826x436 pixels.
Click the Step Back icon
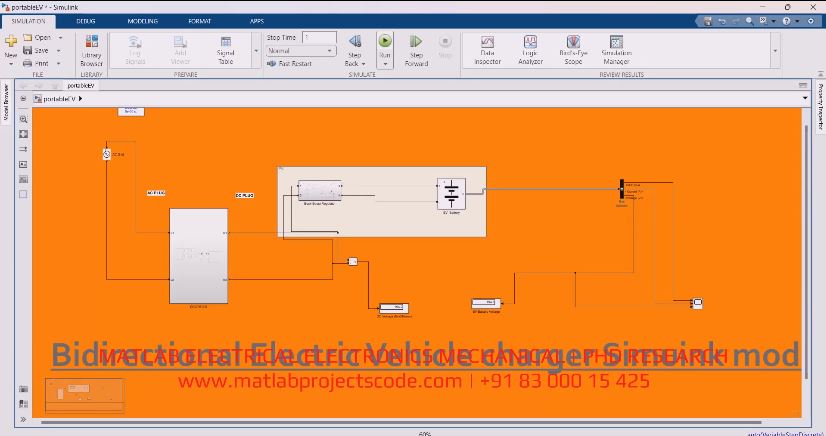click(x=355, y=42)
